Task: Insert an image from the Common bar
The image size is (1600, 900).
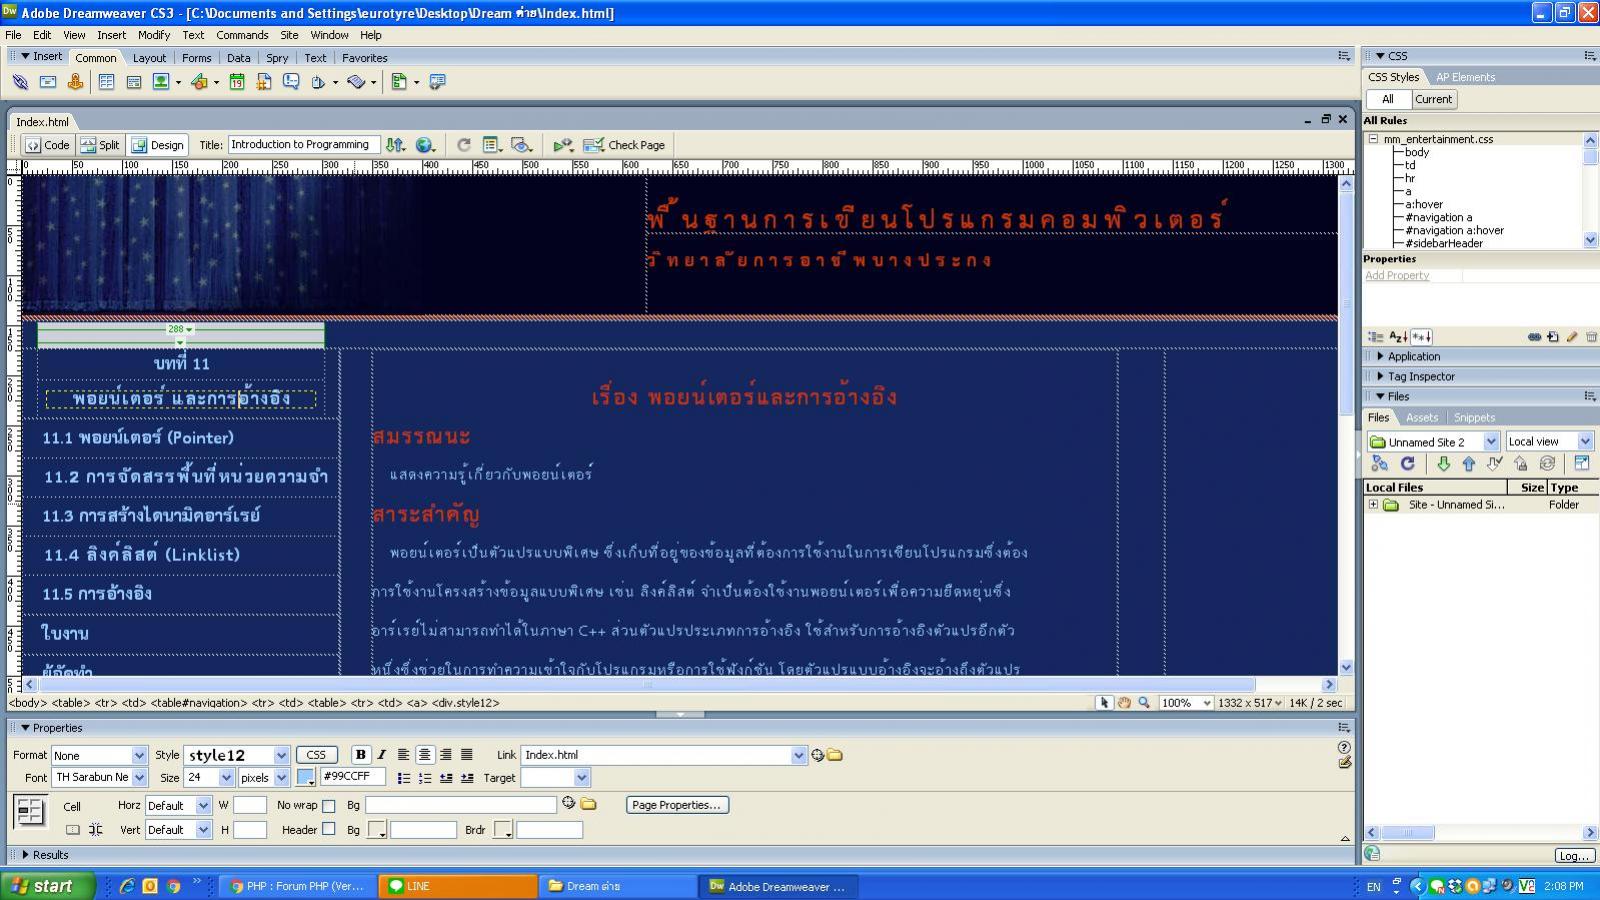Action: tap(160, 82)
